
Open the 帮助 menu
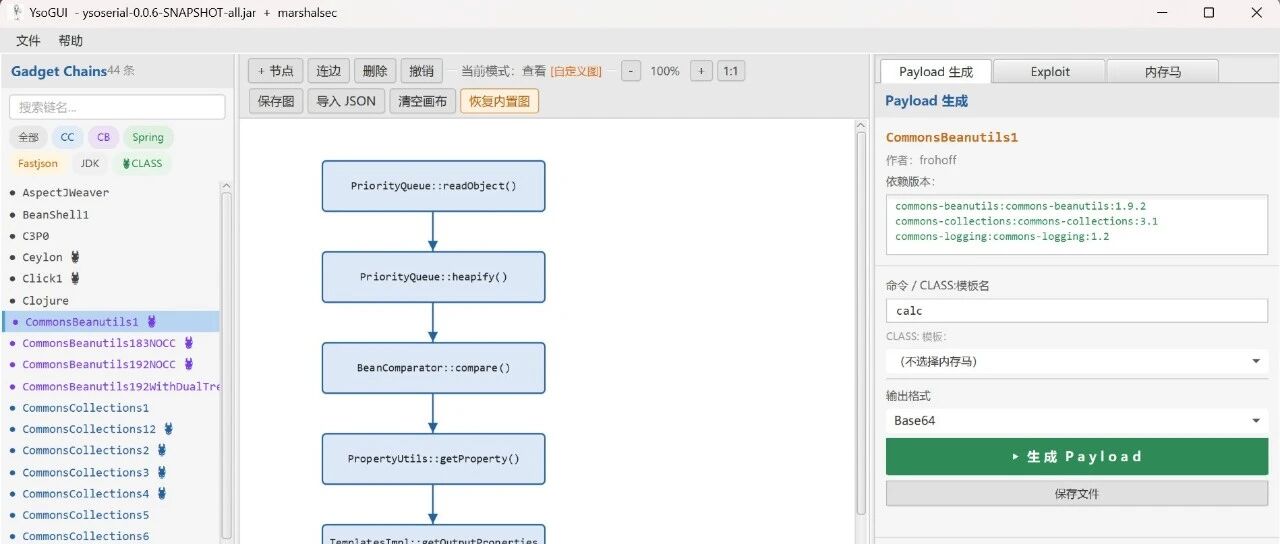click(71, 41)
